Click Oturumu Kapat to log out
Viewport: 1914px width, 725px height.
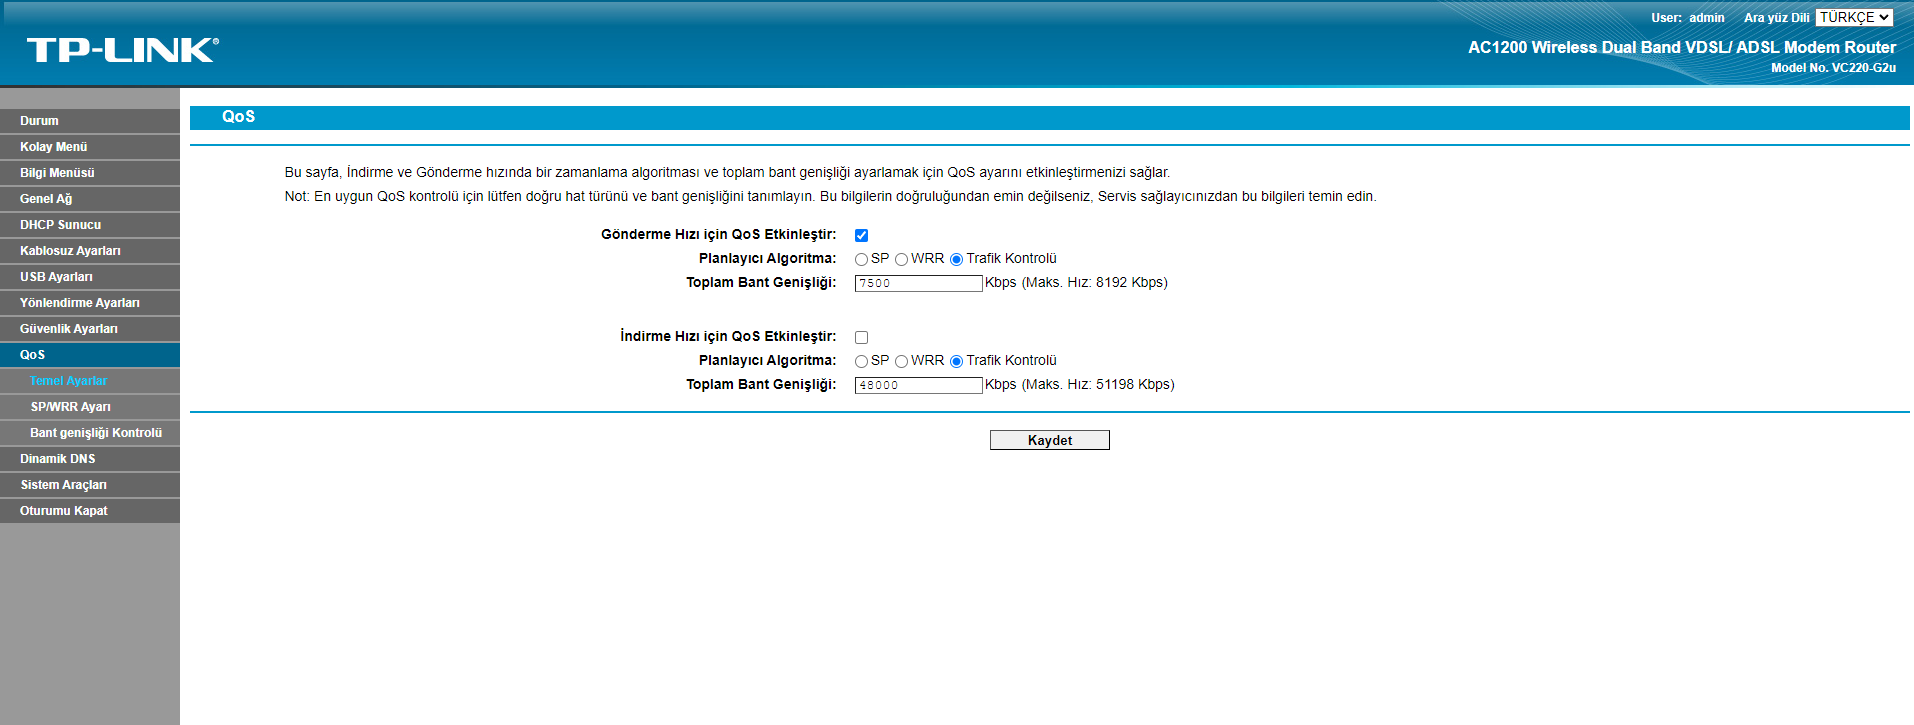90,511
